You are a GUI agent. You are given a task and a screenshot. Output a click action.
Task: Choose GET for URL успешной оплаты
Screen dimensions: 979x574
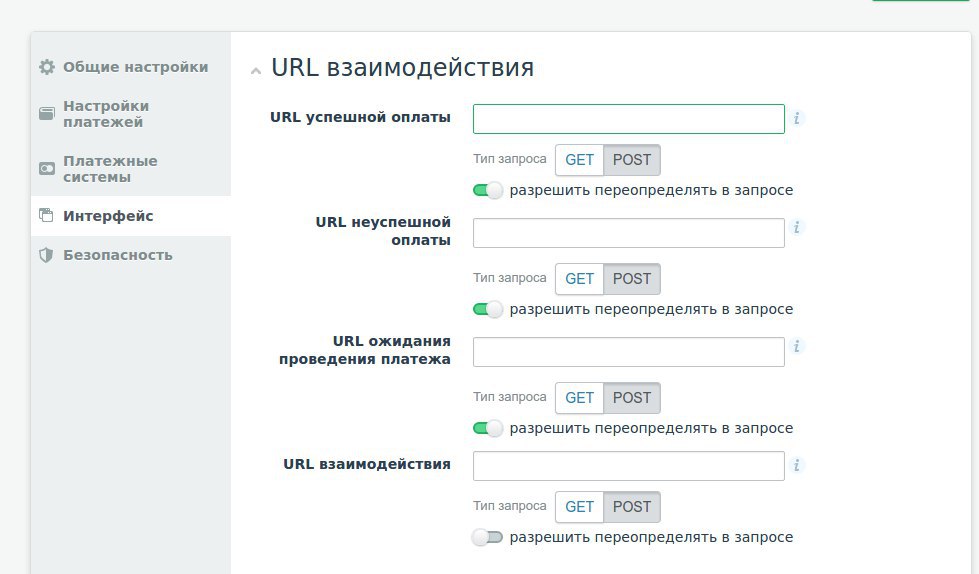[579, 160]
